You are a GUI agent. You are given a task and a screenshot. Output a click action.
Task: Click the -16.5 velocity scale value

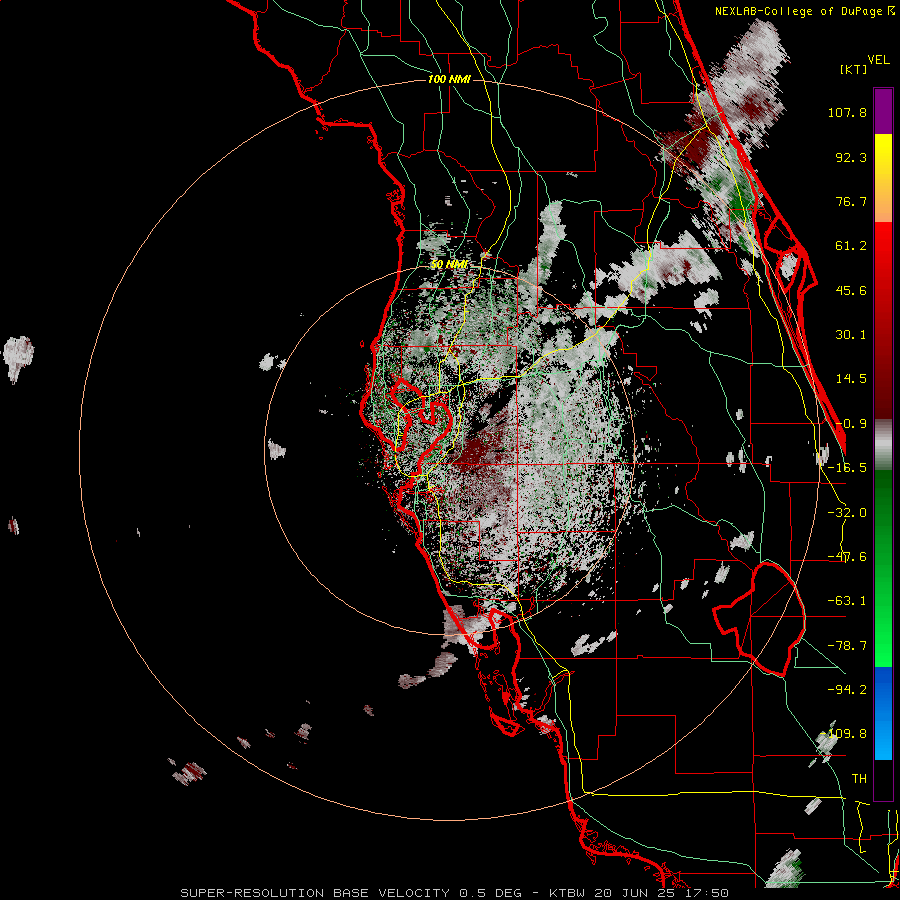tap(847, 468)
